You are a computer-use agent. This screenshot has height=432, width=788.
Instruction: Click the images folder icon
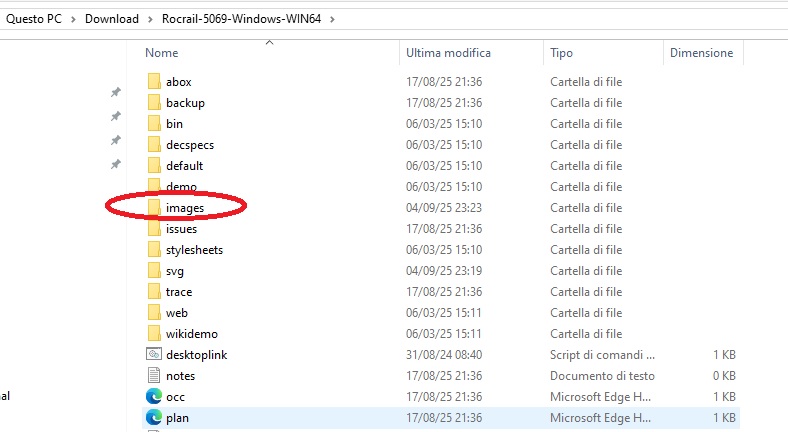(x=154, y=208)
